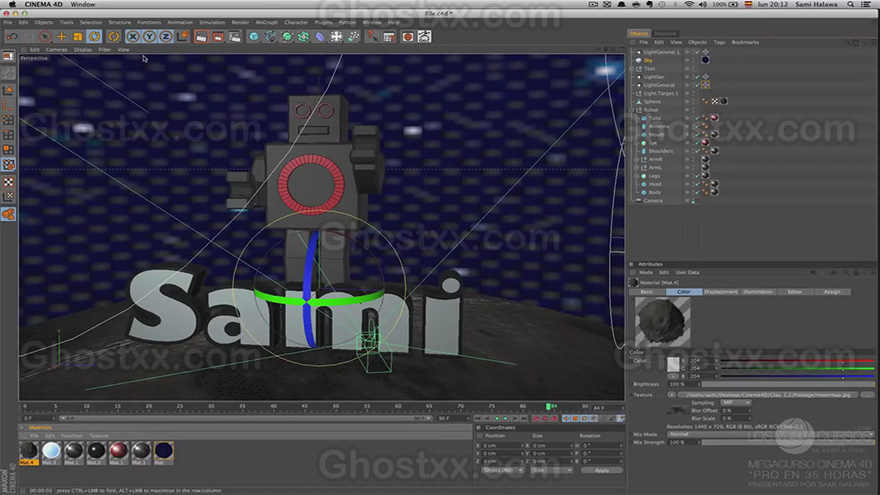This screenshot has width=880, height=495.
Task: Expand the Legs object
Action: pos(636,176)
